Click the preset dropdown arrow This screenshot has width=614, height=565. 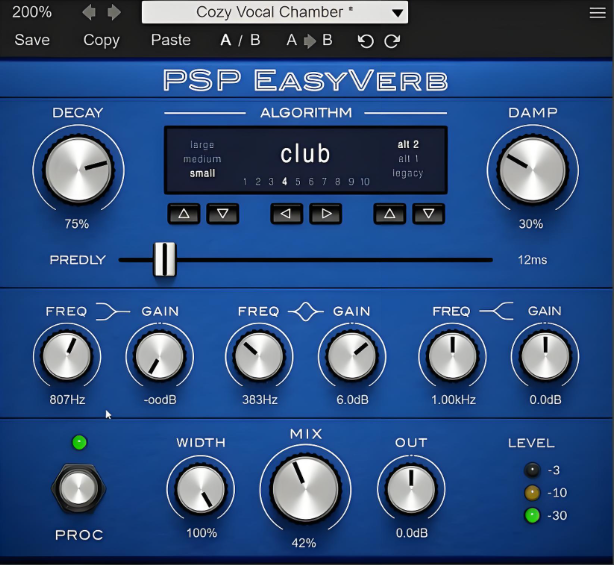(397, 13)
